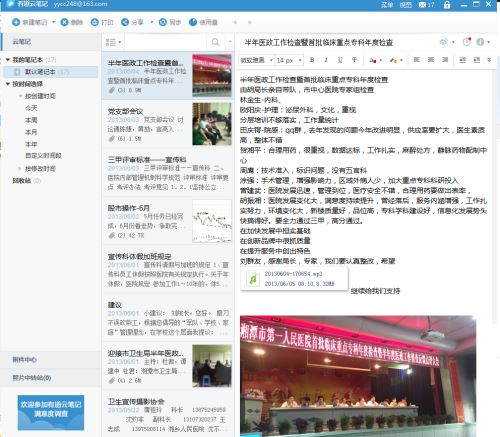The height and width of the screenshot is (437, 500).
Task: Open the search options arrow beside magnifier
Action: 230,42
